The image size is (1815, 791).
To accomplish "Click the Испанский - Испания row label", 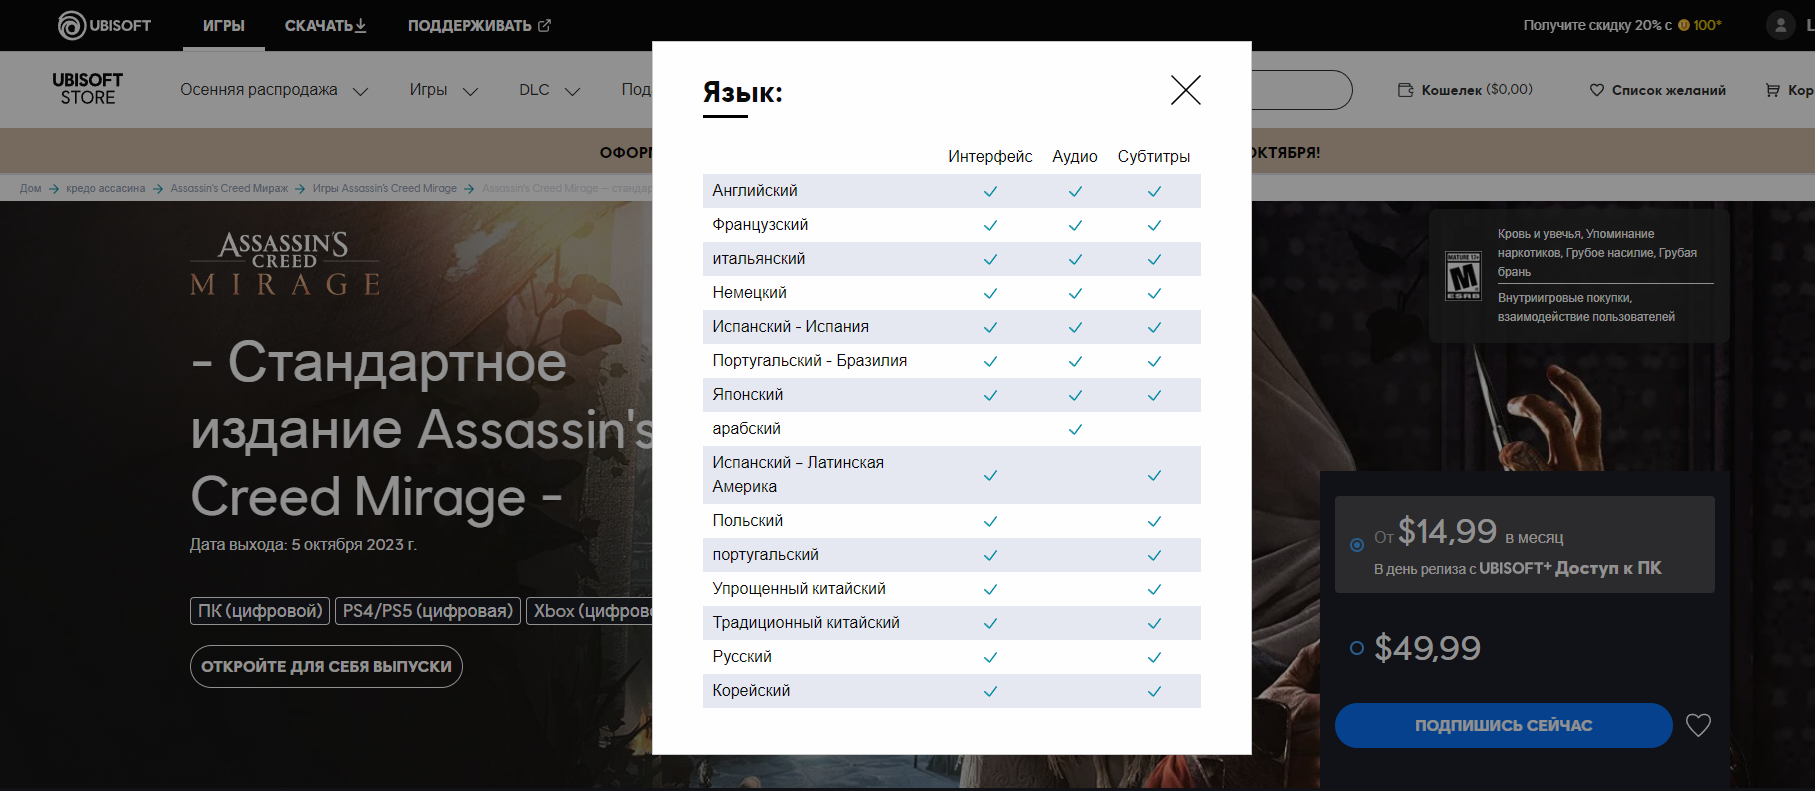I will click(x=790, y=327).
